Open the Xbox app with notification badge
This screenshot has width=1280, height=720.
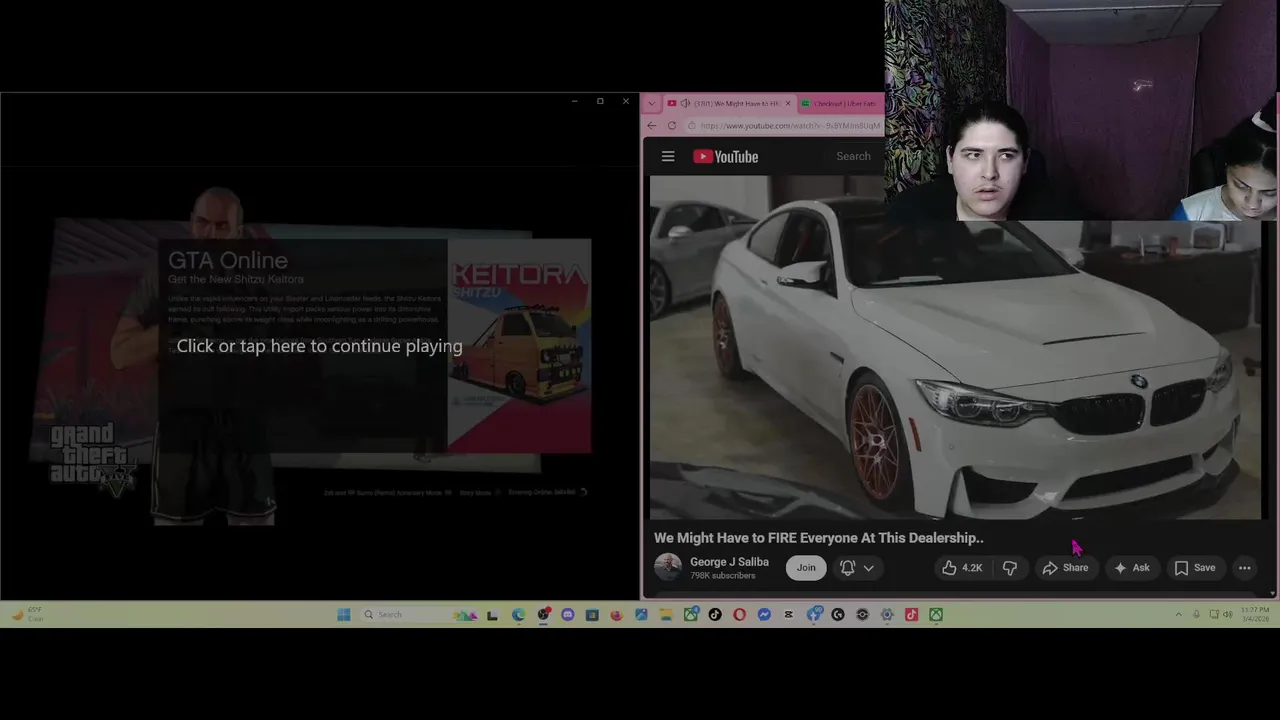pos(691,614)
